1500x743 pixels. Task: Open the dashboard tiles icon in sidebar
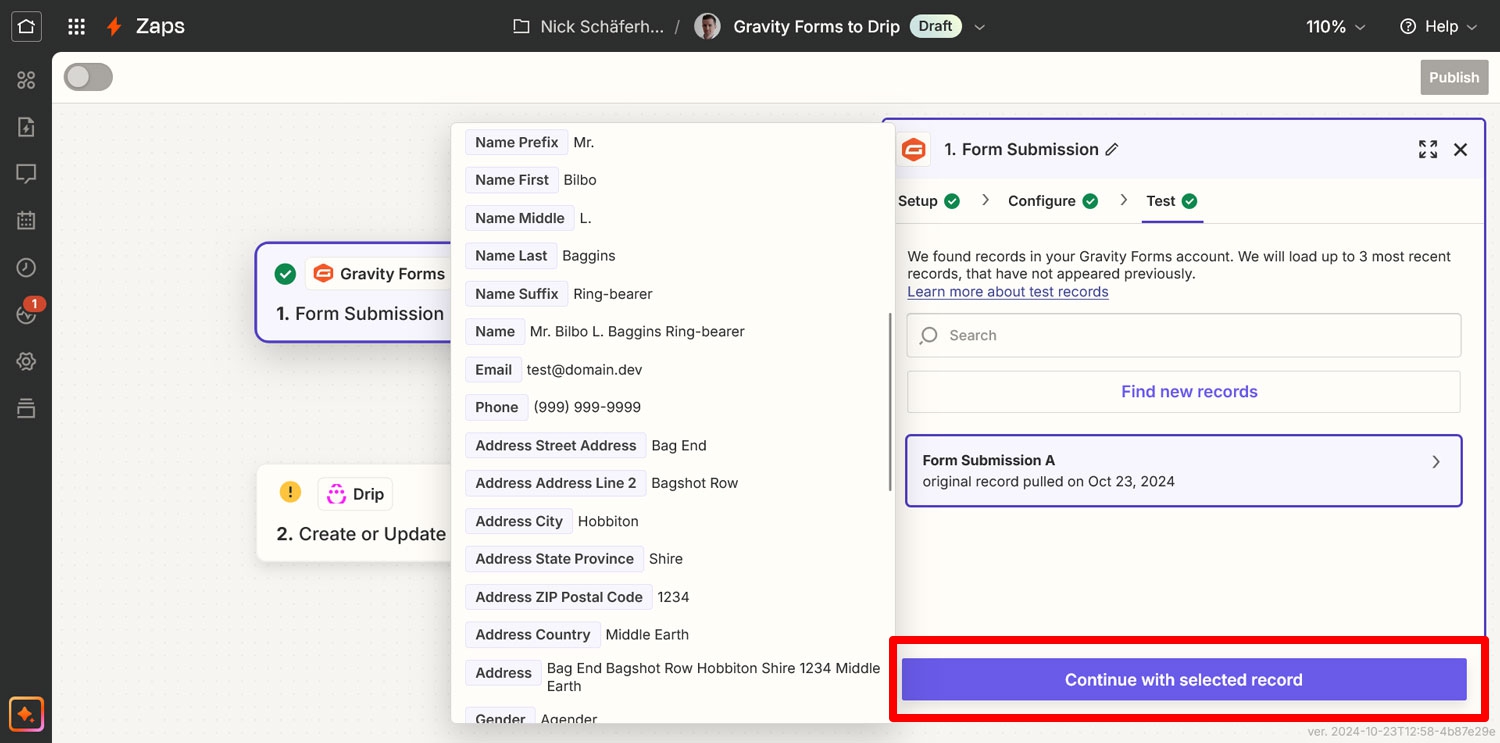click(26, 80)
